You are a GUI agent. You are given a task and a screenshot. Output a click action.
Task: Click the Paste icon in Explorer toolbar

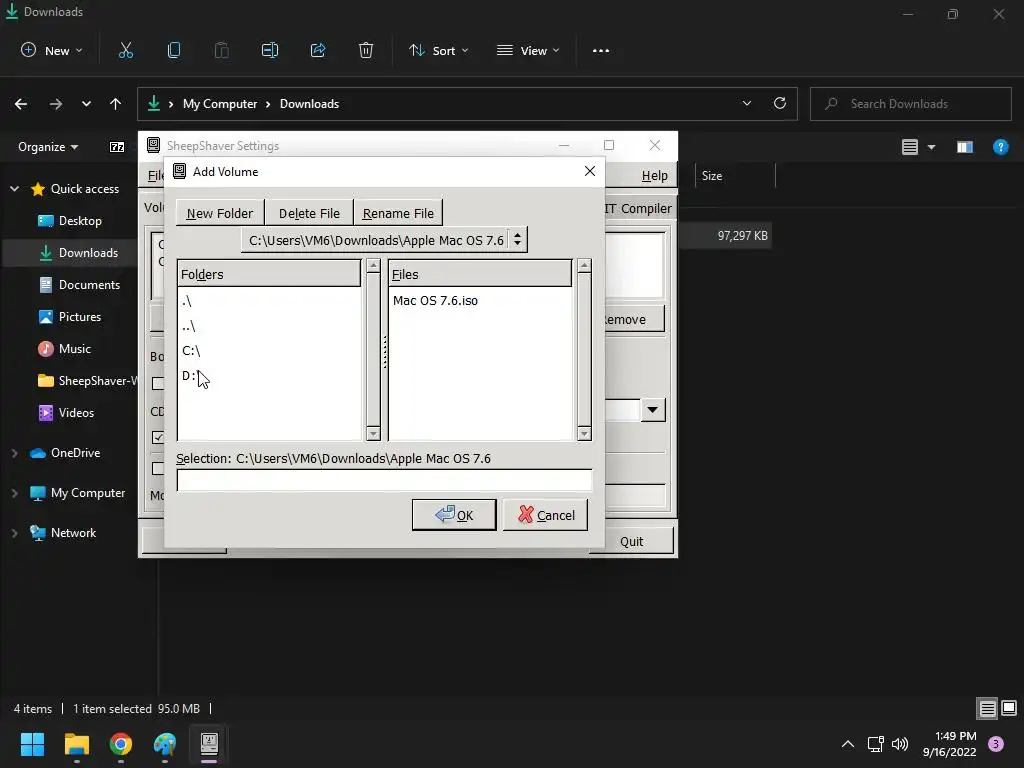[221, 50]
